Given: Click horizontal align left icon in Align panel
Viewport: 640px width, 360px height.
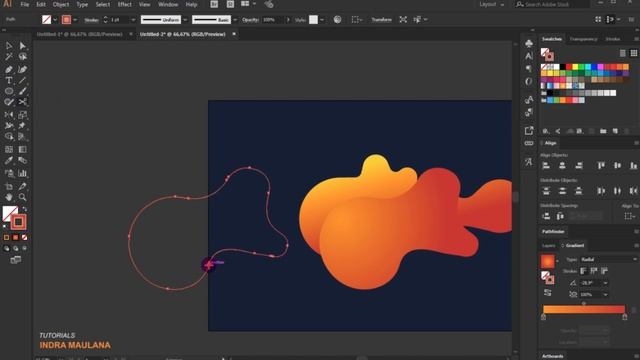Looking at the screenshot, I should click(x=546, y=166).
